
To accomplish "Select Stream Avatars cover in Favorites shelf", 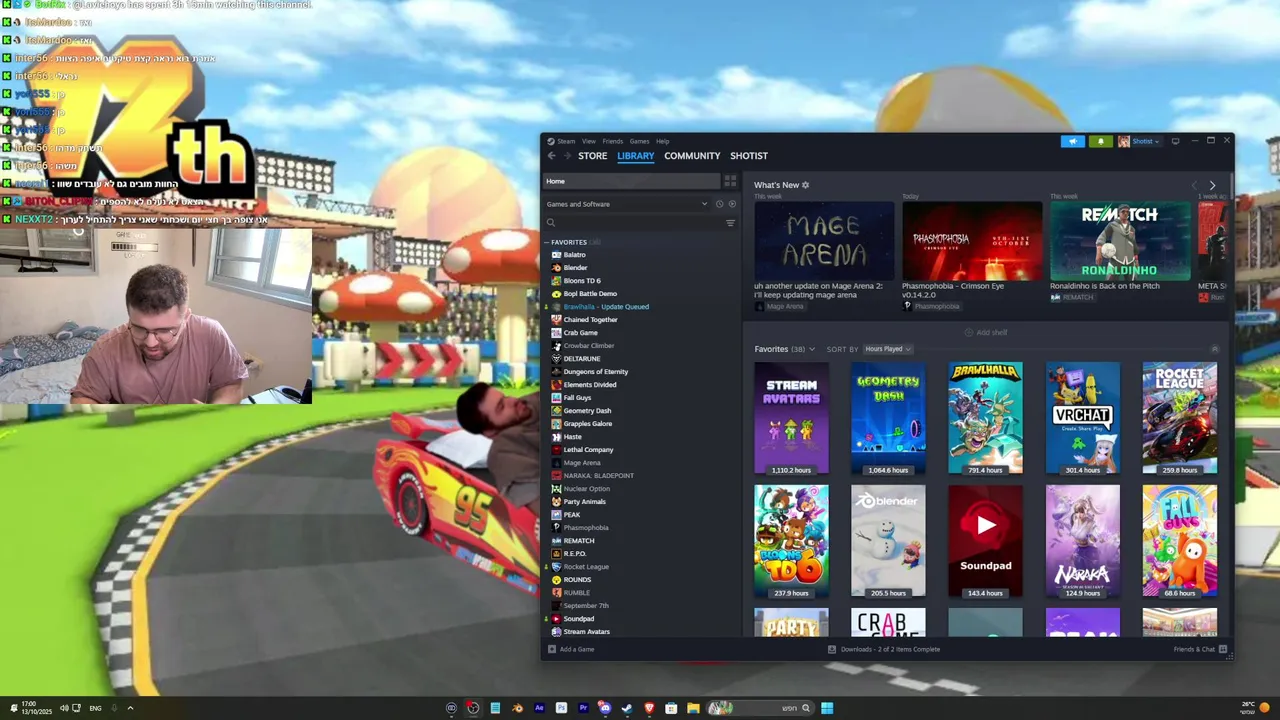I will pyautogui.click(x=791, y=418).
